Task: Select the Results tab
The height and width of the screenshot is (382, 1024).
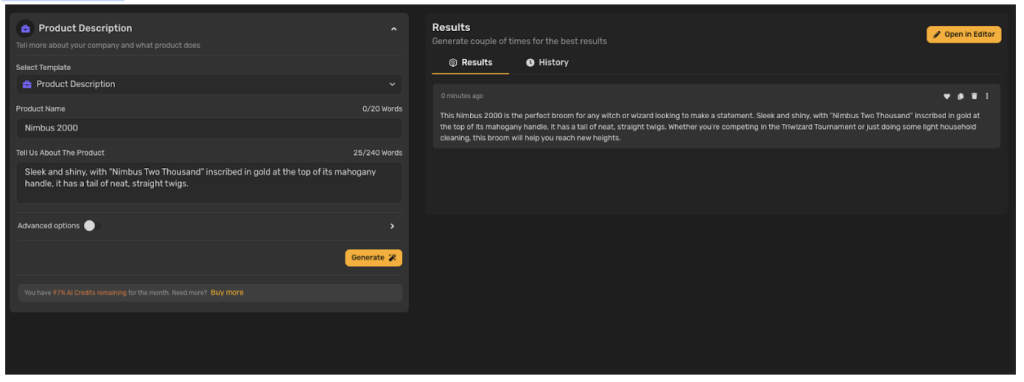Action: coord(470,63)
